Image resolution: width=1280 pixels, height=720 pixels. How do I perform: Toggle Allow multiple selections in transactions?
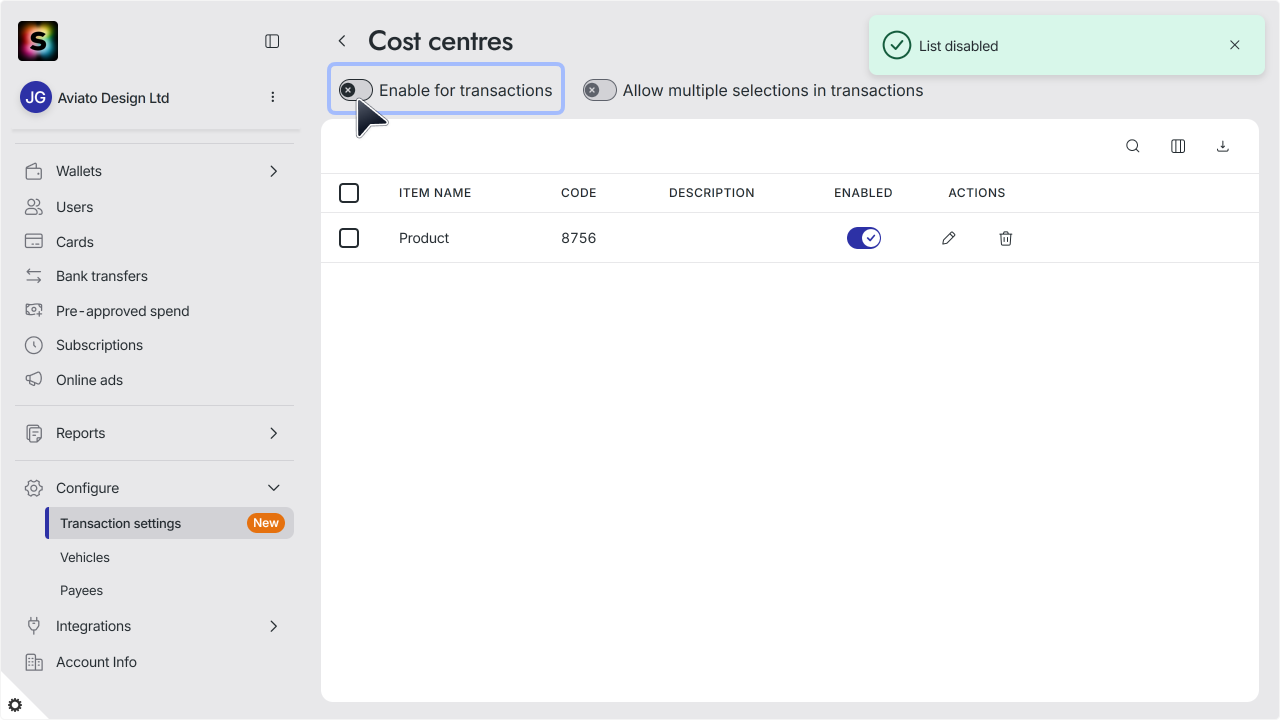pos(600,90)
